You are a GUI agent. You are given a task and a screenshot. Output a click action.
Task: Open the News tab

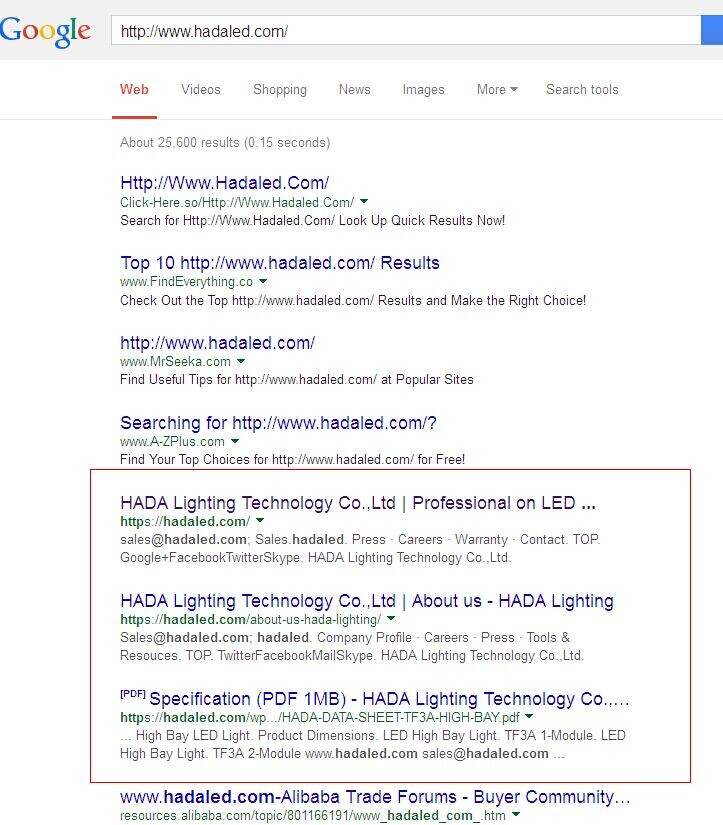point(355,89)
